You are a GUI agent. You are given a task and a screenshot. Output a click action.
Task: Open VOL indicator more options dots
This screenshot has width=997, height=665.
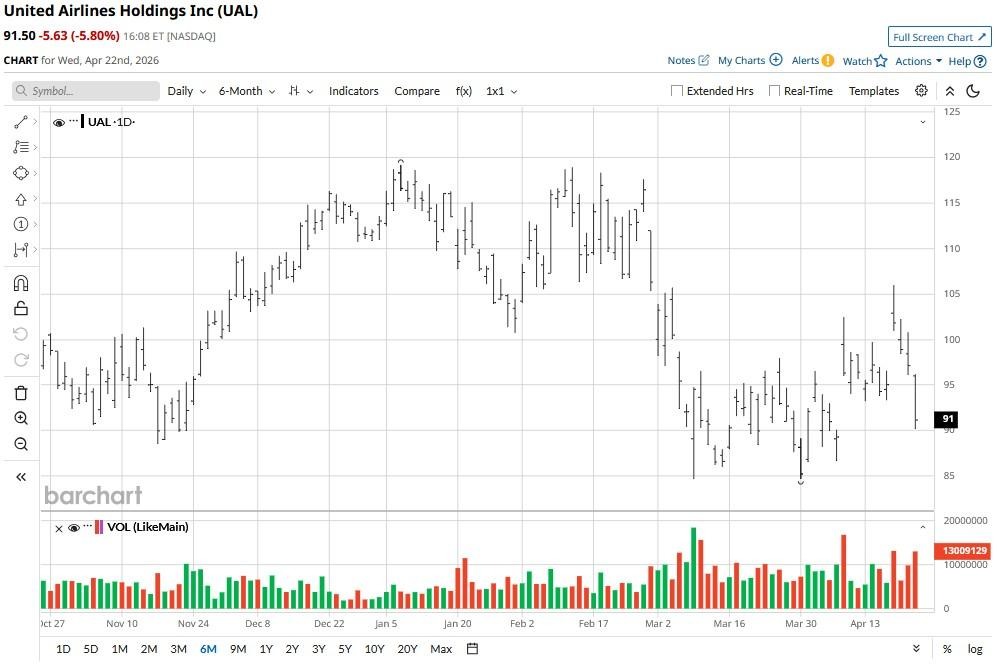[88, 525]
